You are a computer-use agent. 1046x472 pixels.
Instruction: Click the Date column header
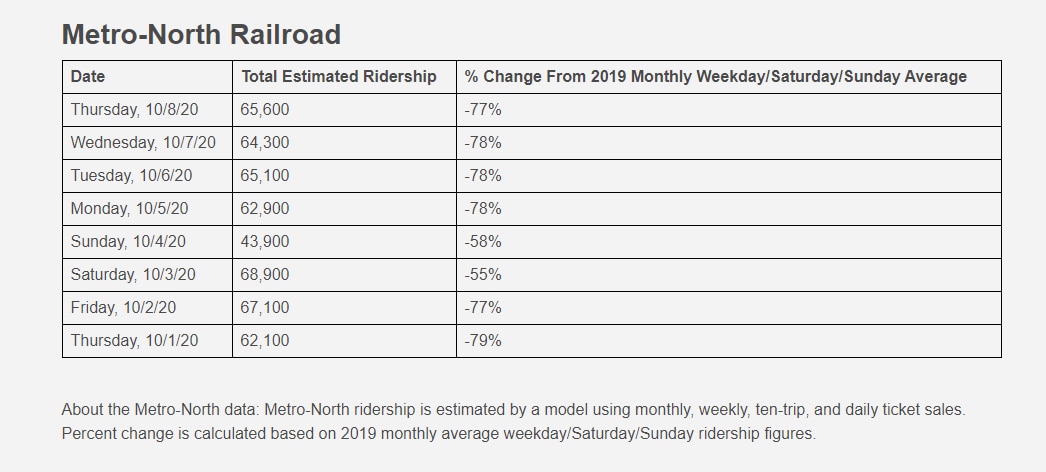[x=88, y=77]
